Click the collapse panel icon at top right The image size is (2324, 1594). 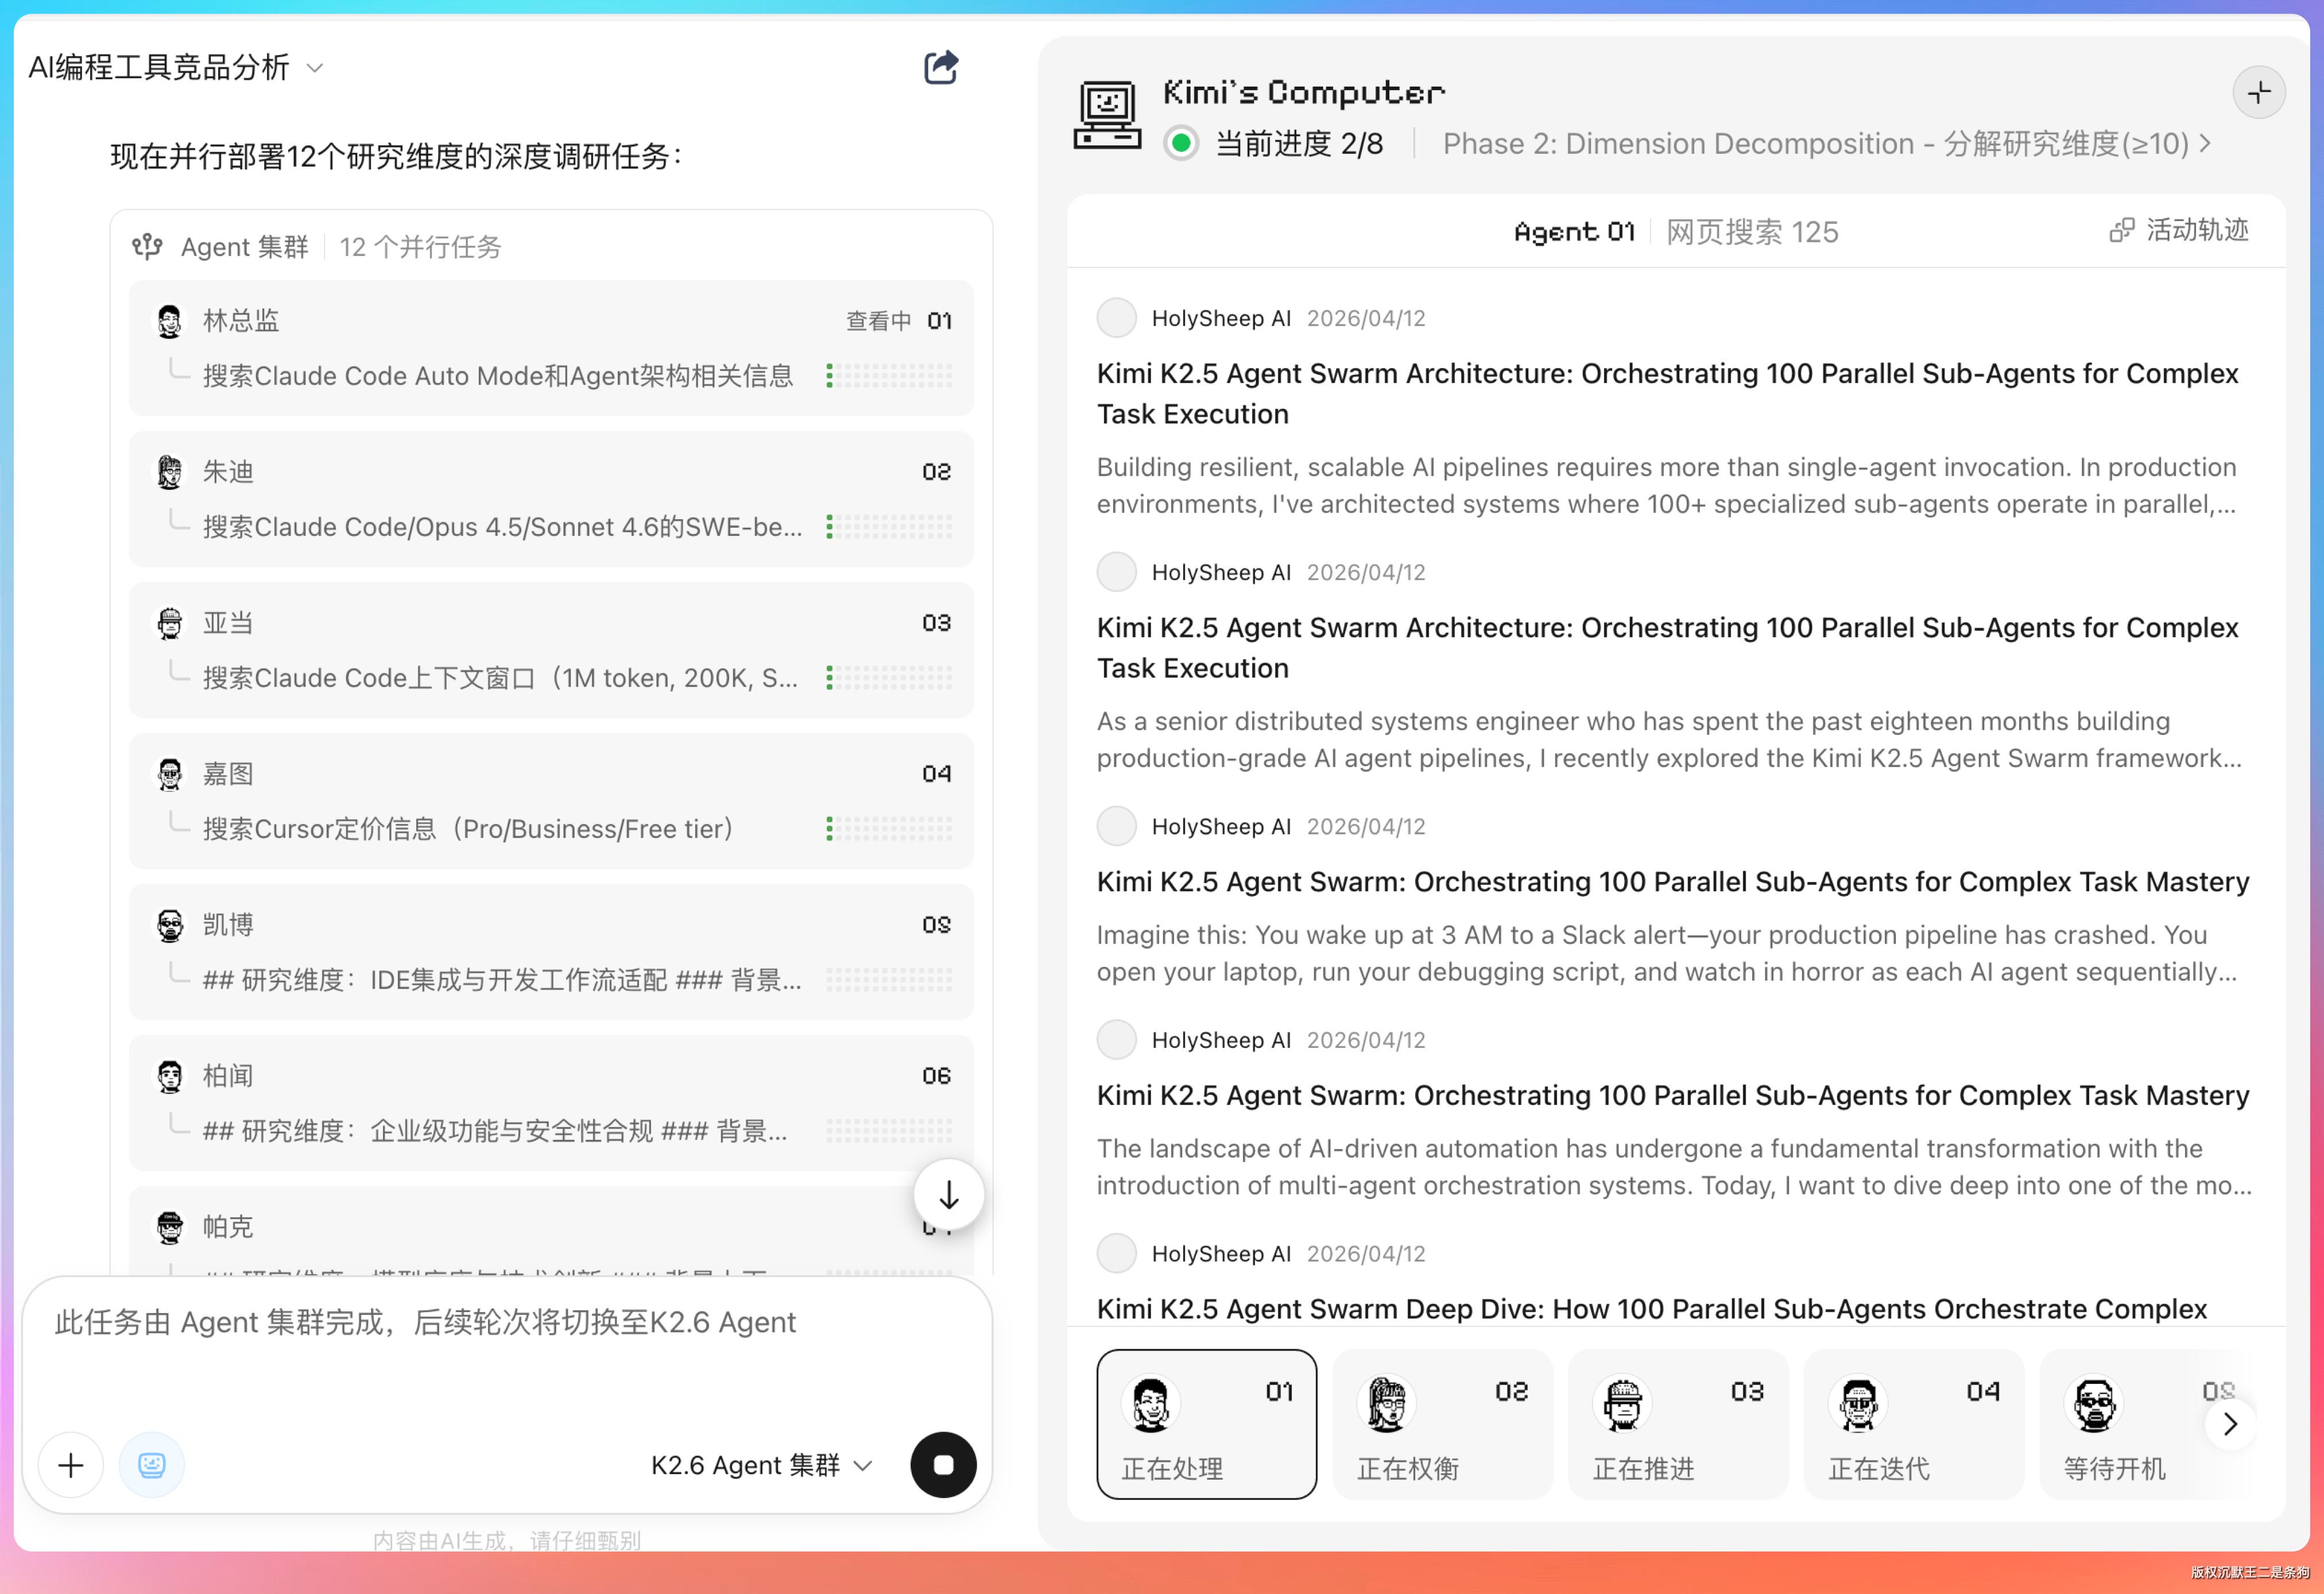2258,93
